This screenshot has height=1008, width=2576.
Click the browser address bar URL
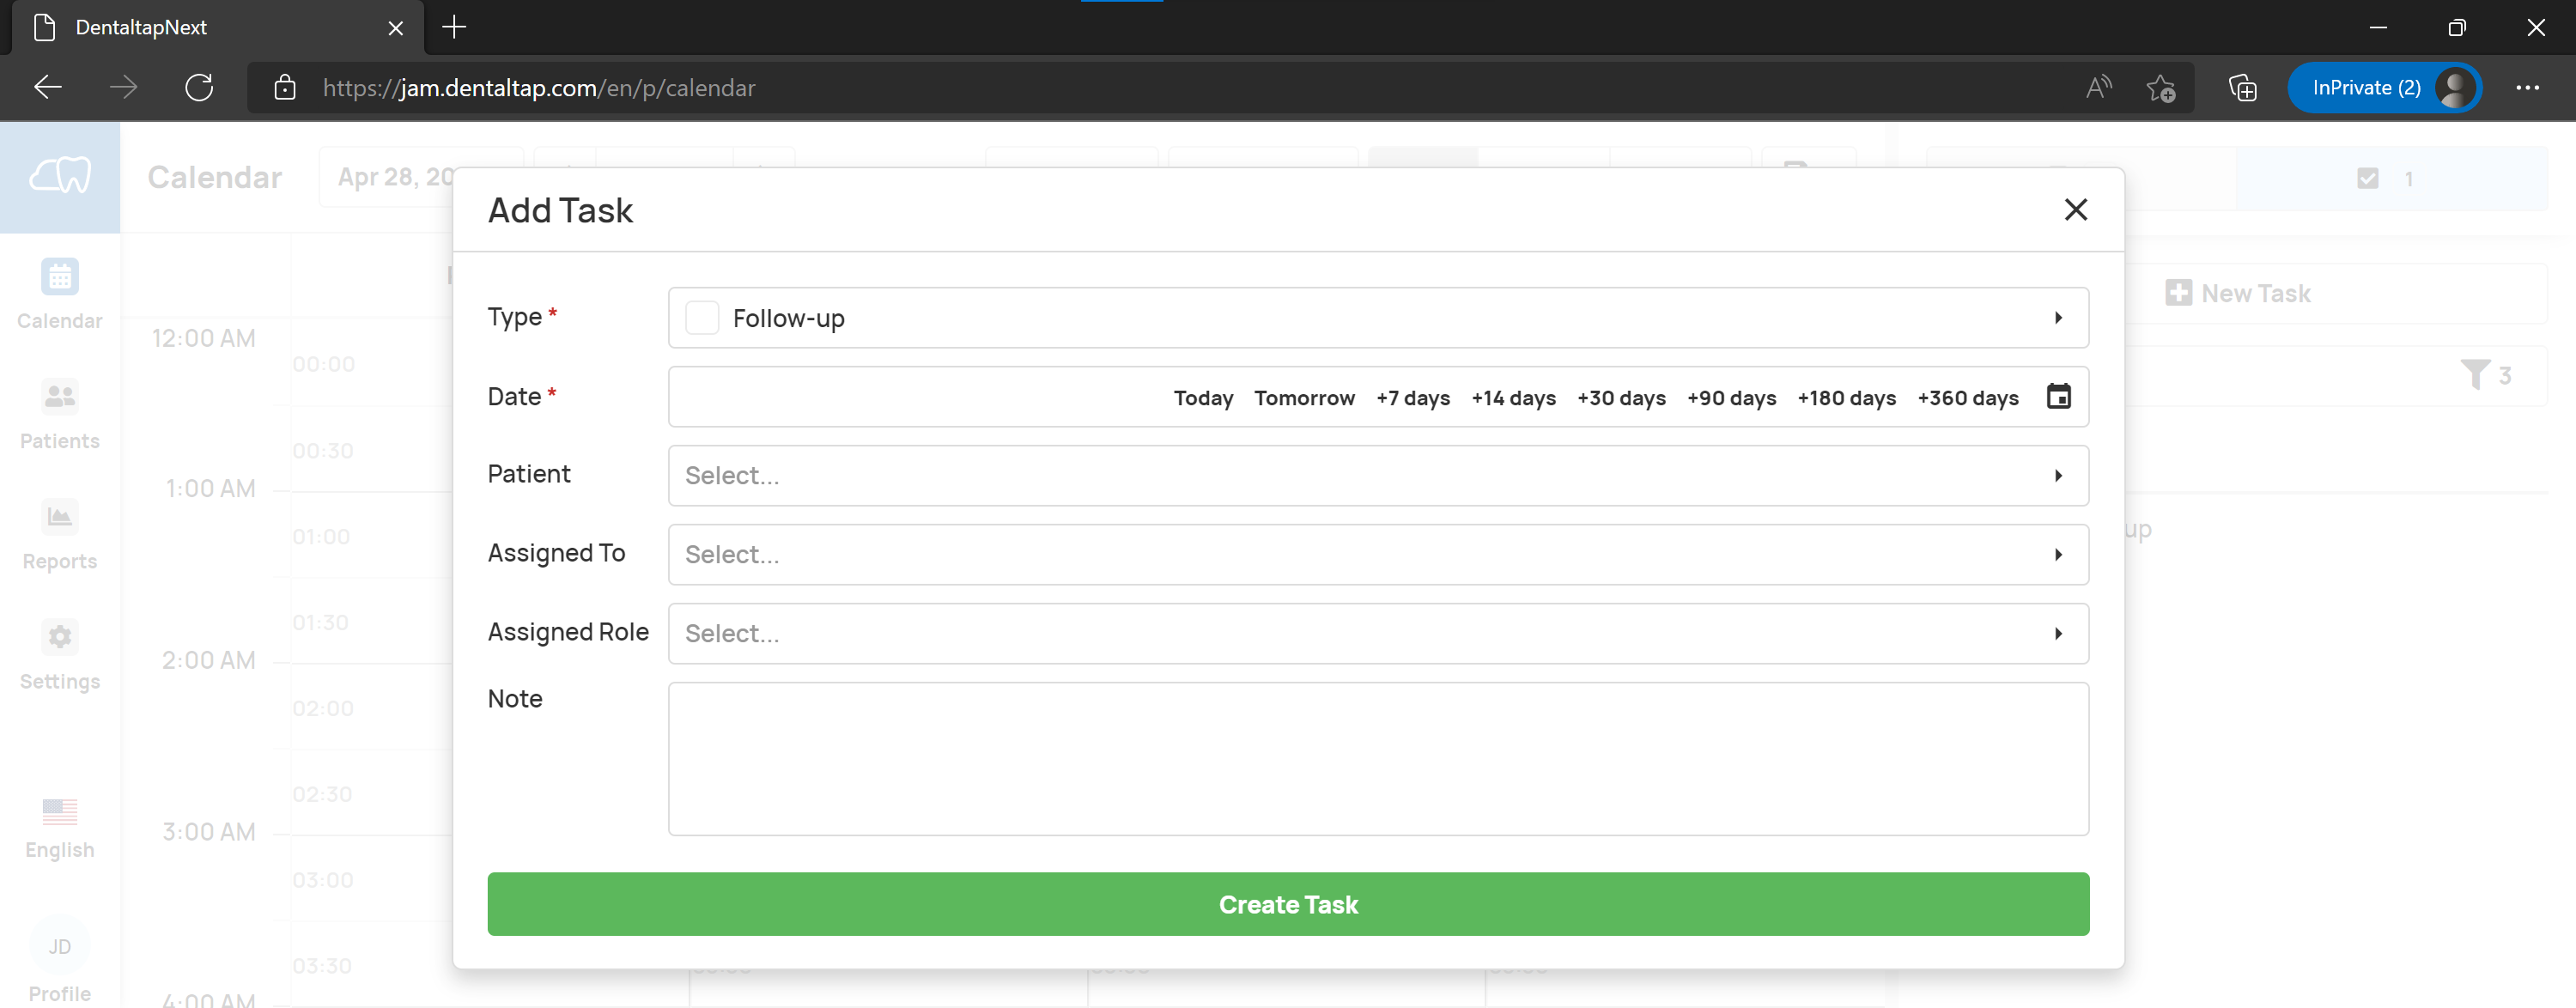tap(538, 88)
